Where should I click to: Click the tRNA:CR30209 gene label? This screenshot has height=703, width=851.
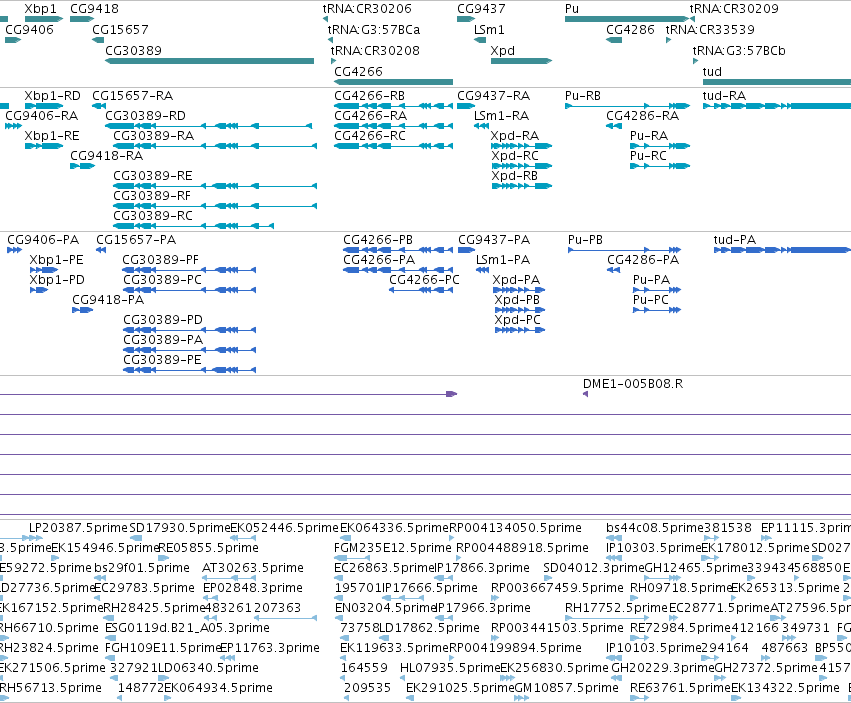[734, 9]
